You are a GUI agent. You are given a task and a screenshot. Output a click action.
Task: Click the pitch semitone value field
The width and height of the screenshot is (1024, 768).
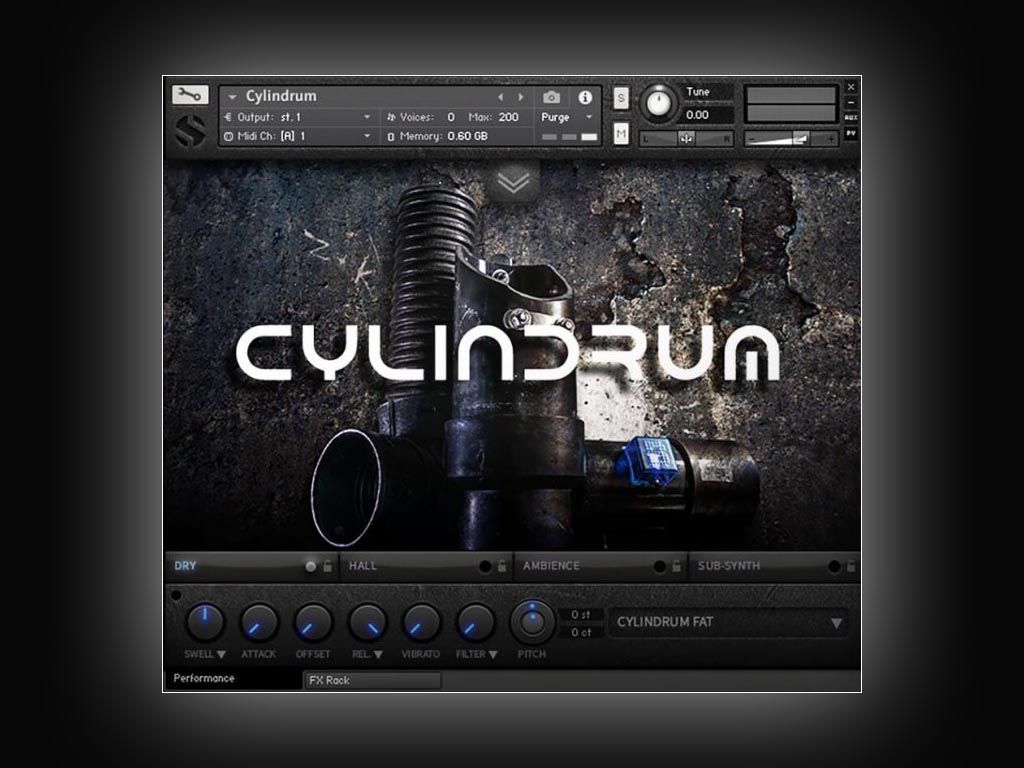pyautogui.click(x=581, y=615)
